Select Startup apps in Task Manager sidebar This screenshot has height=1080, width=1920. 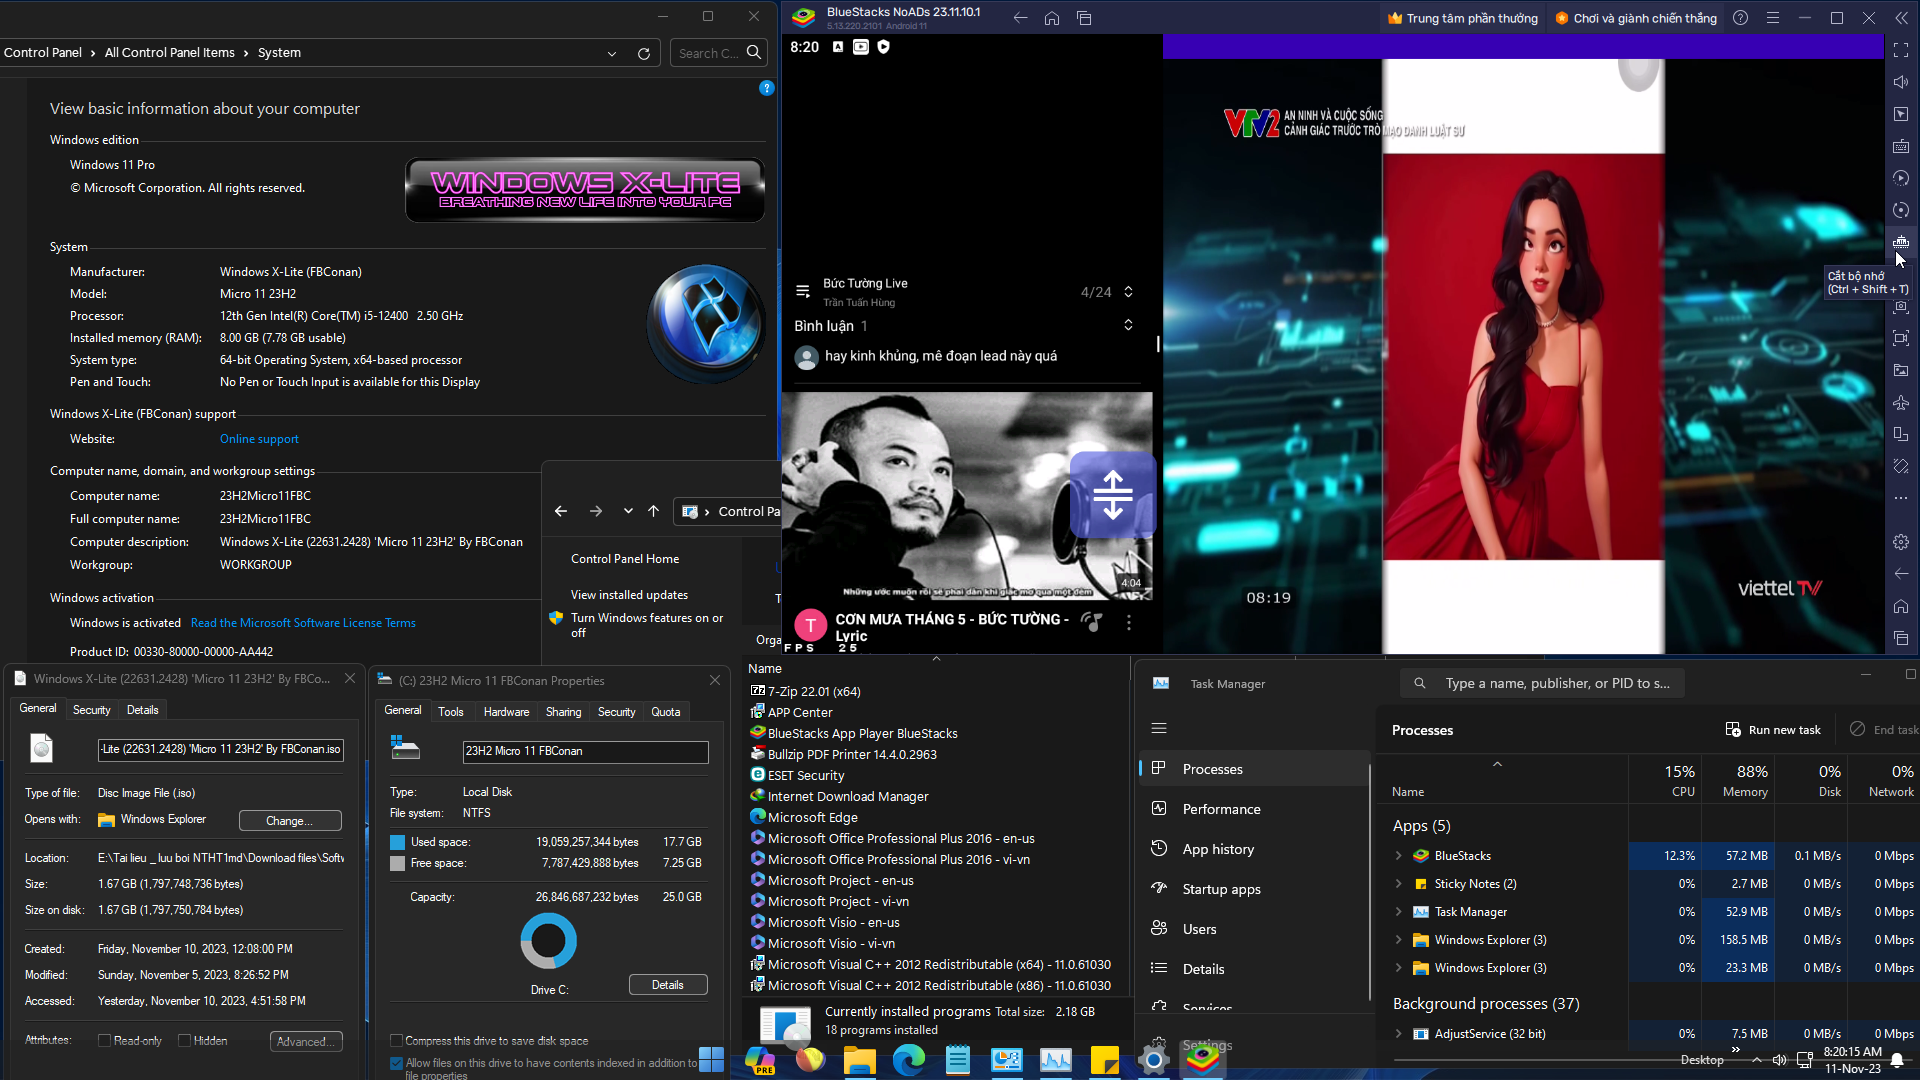[x=1253, y=889]
